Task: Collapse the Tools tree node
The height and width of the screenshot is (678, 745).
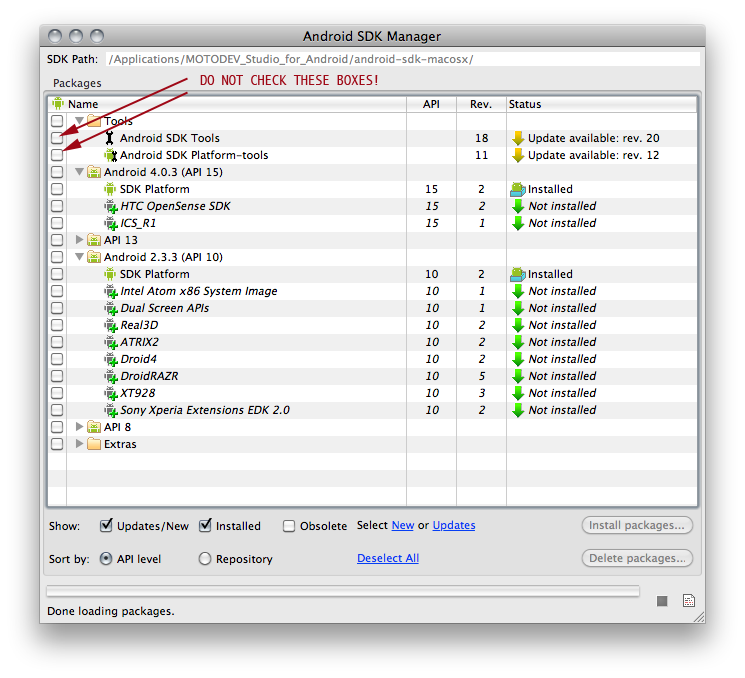Action: coord(79,121)
